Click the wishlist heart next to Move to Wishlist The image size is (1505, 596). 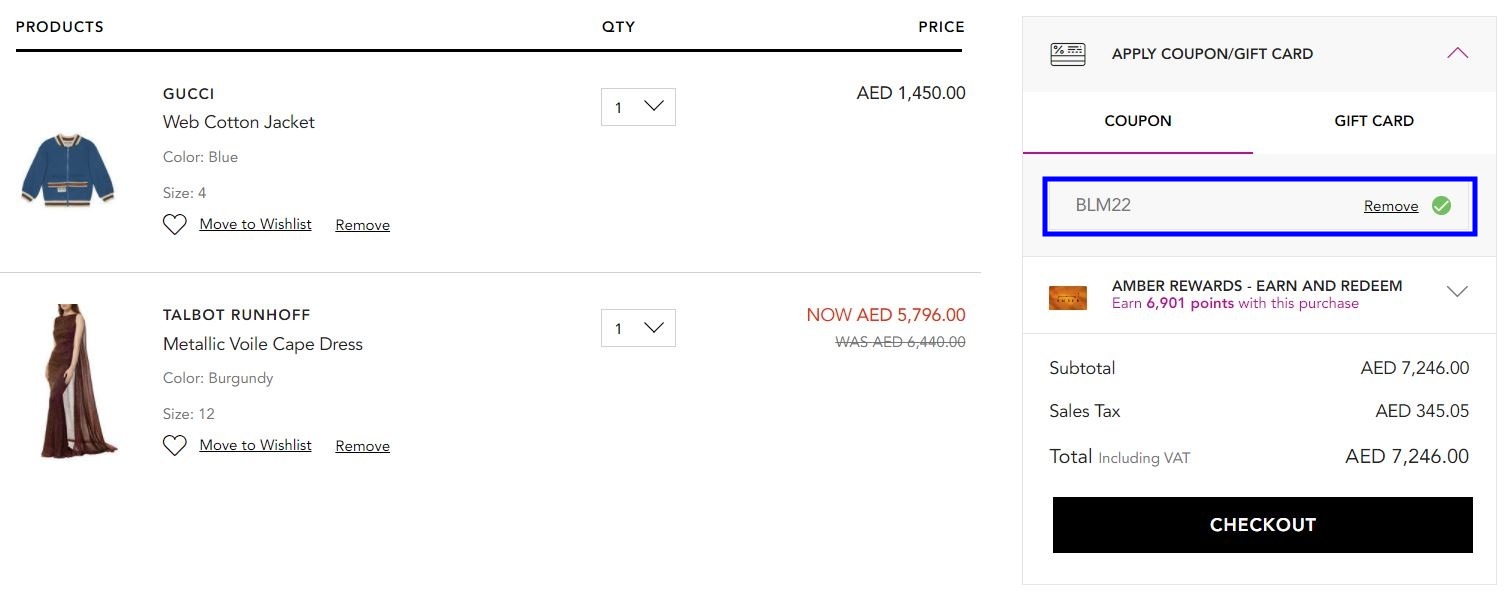(x=174, y=224)
